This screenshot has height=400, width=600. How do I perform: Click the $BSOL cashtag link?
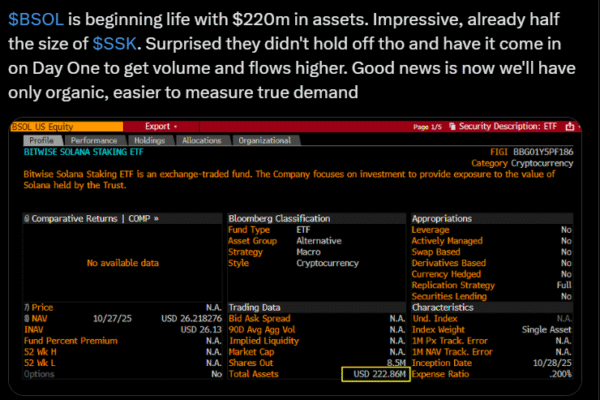point(35,19)
